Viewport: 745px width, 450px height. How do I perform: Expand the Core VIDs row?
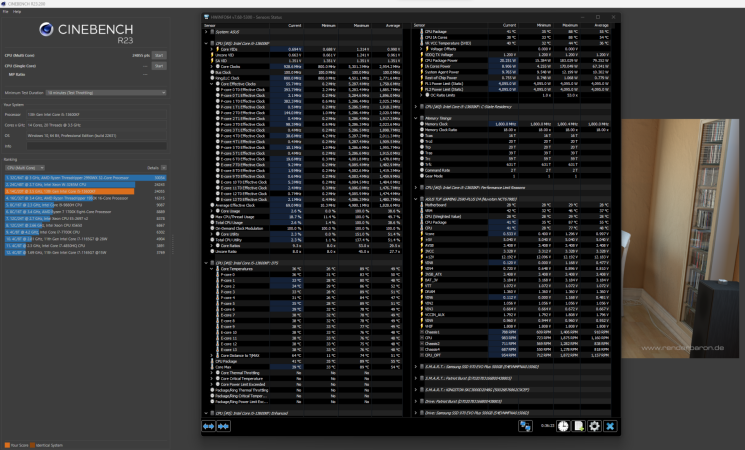click(212, 49)
